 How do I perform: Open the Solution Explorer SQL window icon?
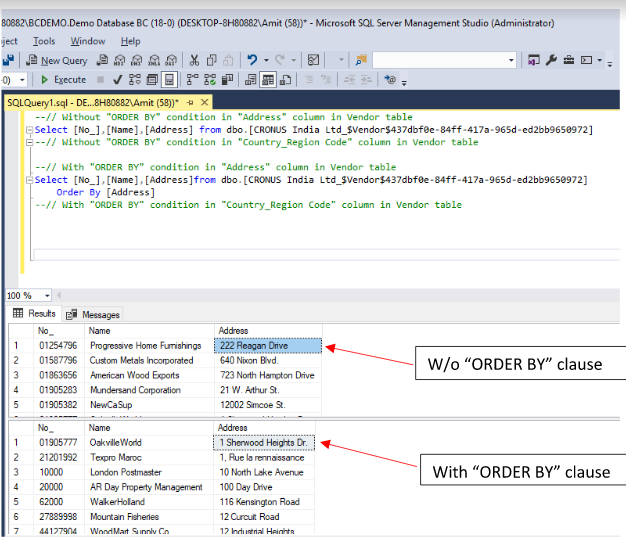pyautogui.click(x=534, y=60)
